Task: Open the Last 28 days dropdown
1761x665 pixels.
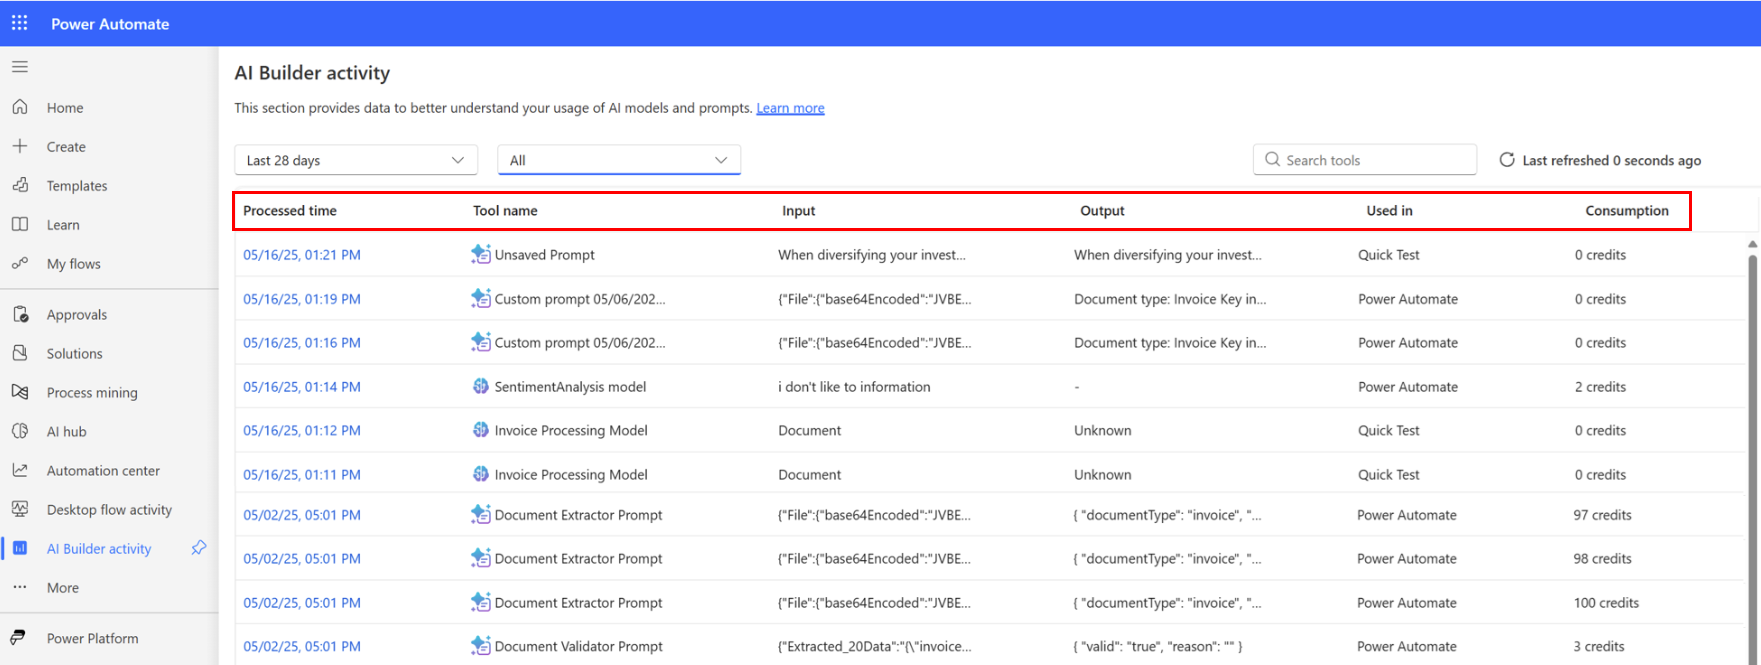Action: 356,160
